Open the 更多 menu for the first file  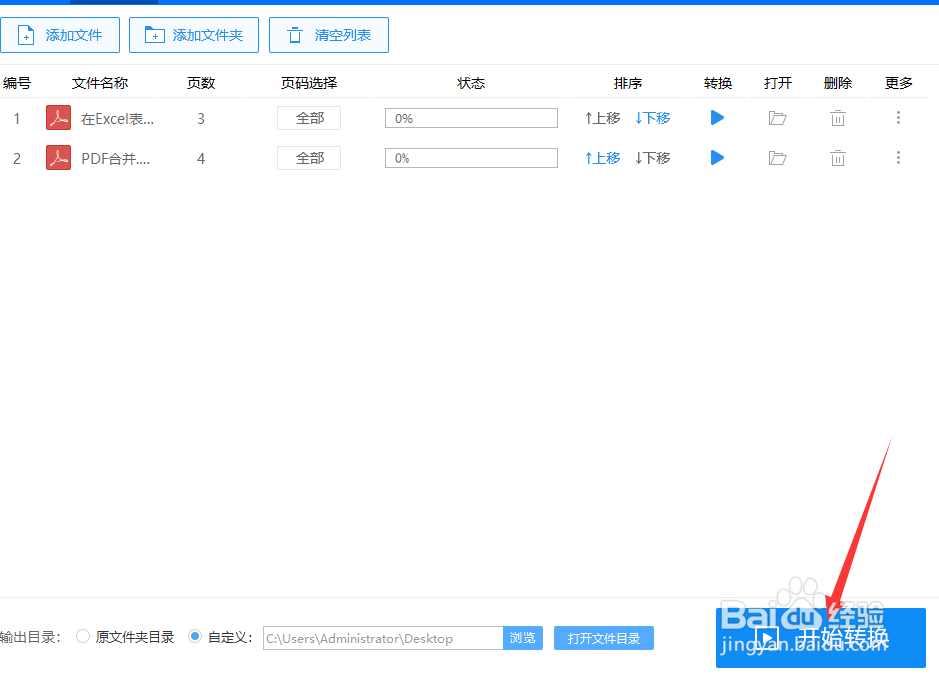pyautogui.click(x=898, y=117)
